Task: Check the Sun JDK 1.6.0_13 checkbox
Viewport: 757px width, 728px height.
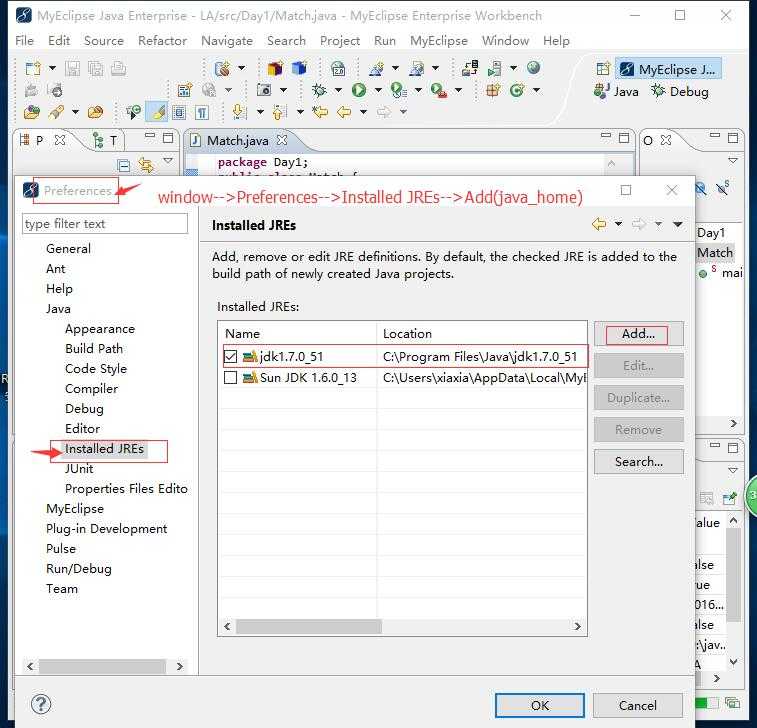Action: point(230,377)
